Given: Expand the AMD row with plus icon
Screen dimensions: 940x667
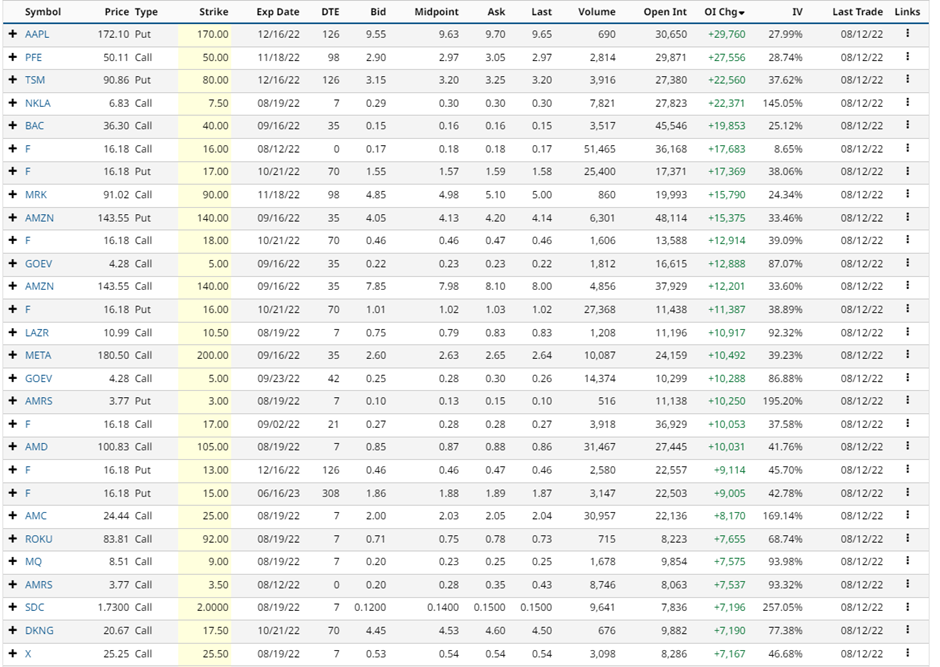Looking at the screenshot, I should pos(13,447).
